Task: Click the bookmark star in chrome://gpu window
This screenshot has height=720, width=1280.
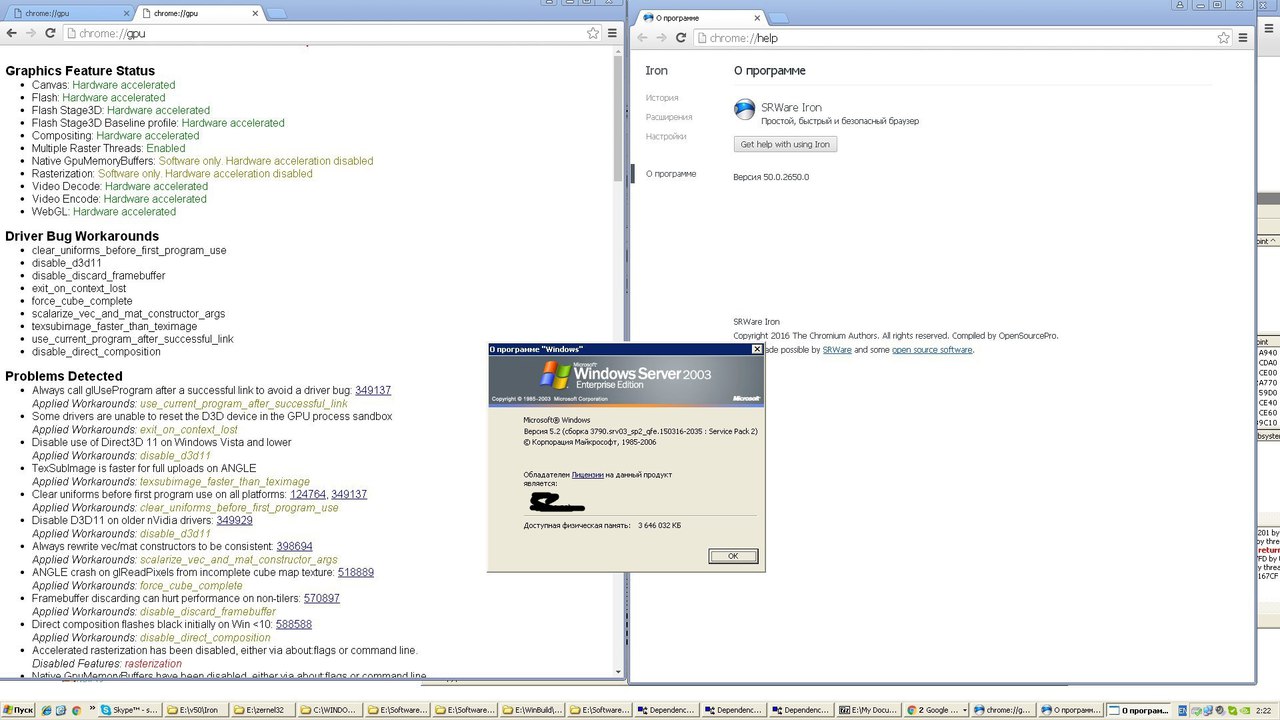Action: [593, 33]
